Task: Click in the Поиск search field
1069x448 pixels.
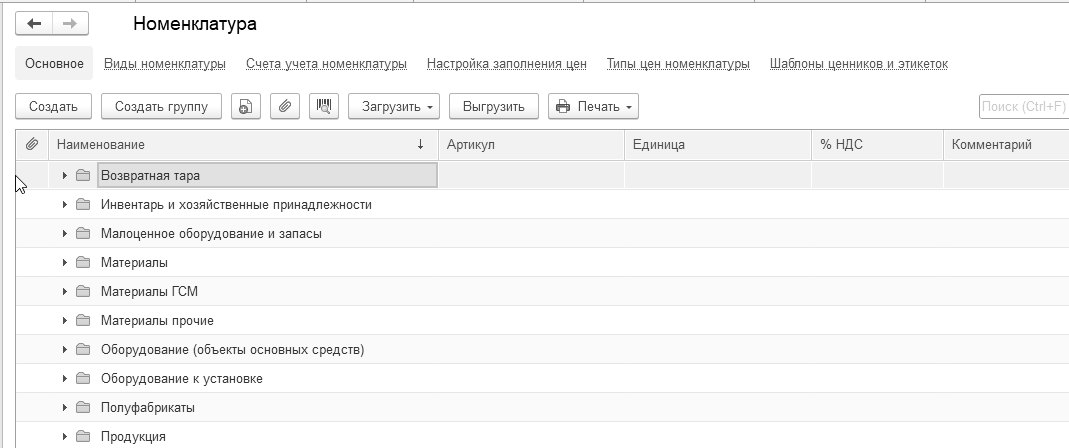Action: point(1022,106)
